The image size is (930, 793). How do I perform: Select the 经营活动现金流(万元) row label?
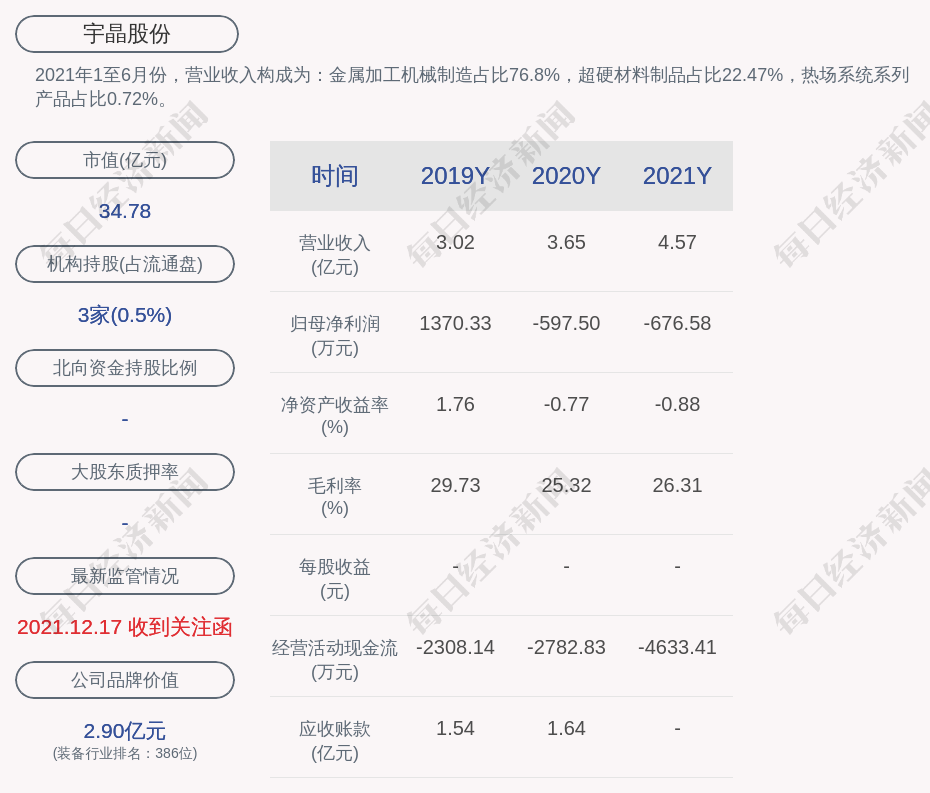[335, 659]
